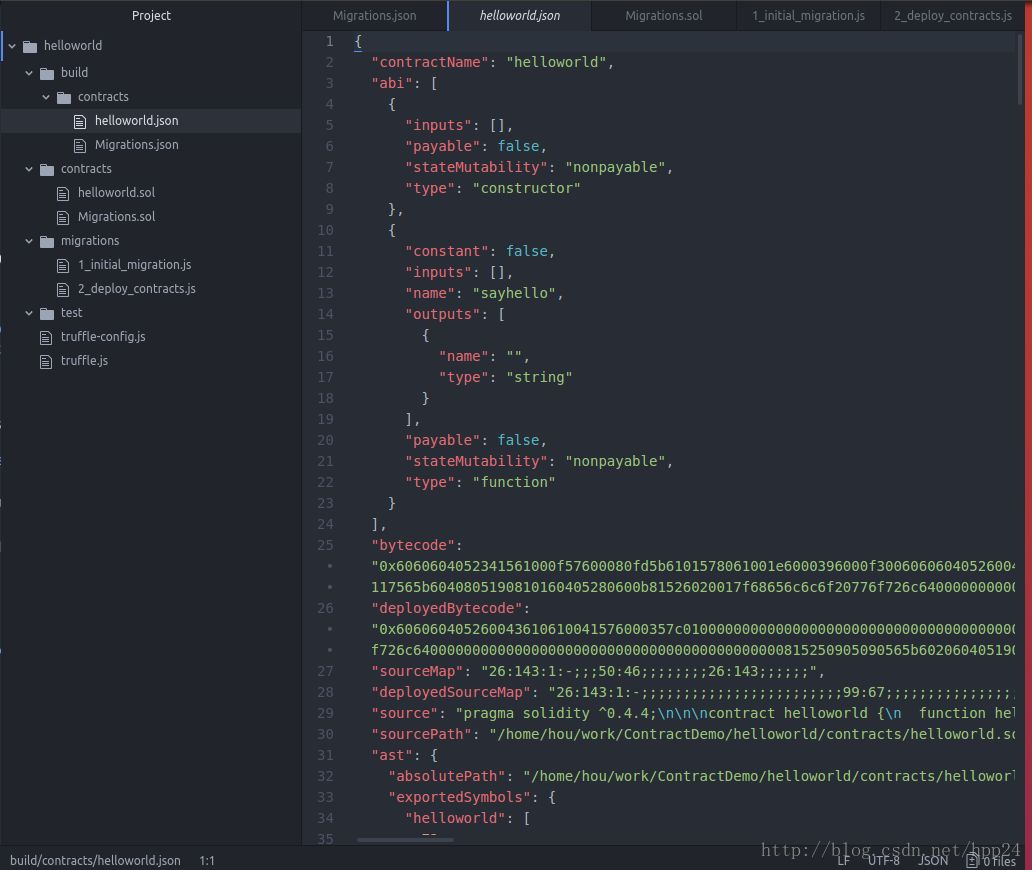Switch to the 1_initial_migration.js tab
This screenshot has width=1032, height=870.
tap(808, 16)
